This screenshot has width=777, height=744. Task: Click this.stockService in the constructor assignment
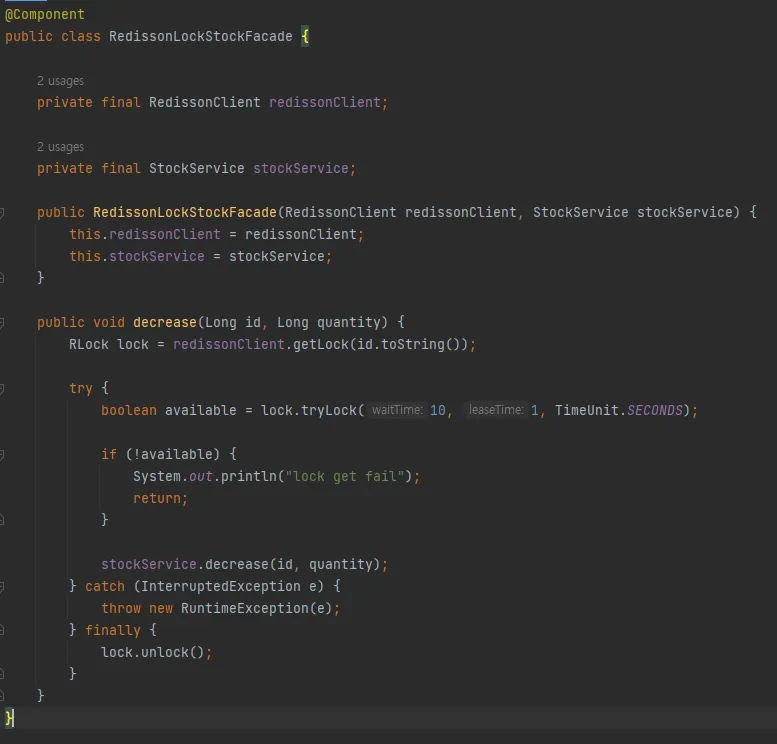coord(137,256)
